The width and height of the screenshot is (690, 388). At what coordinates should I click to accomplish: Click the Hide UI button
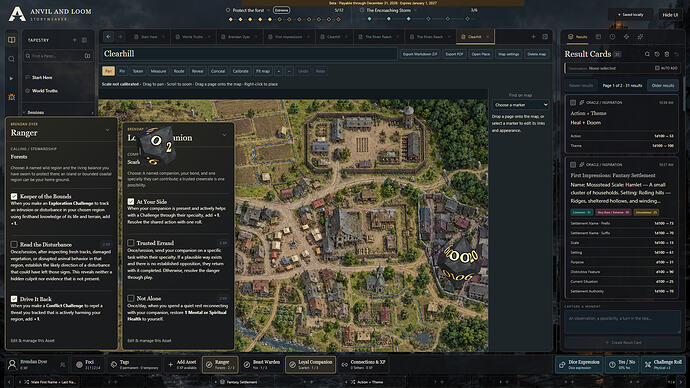[x=670, y=15]
